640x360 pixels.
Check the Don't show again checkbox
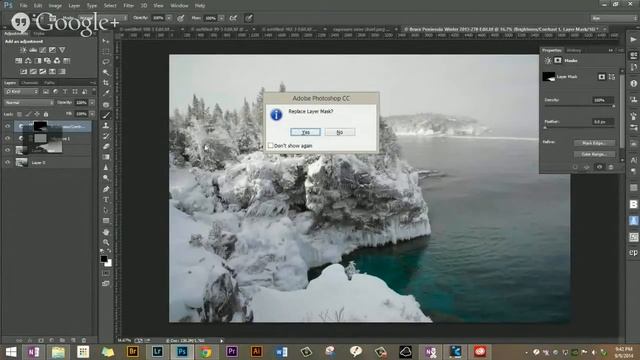tap(270, 145)
